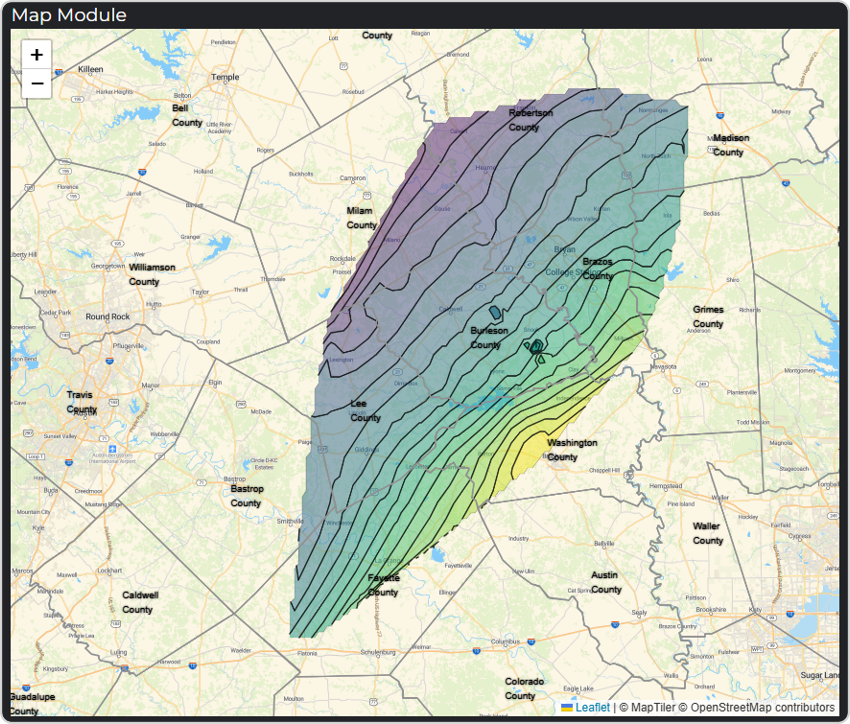Click the Grimes County label
The width and height of the screenshot is (850, 724).
pos(708,317)
